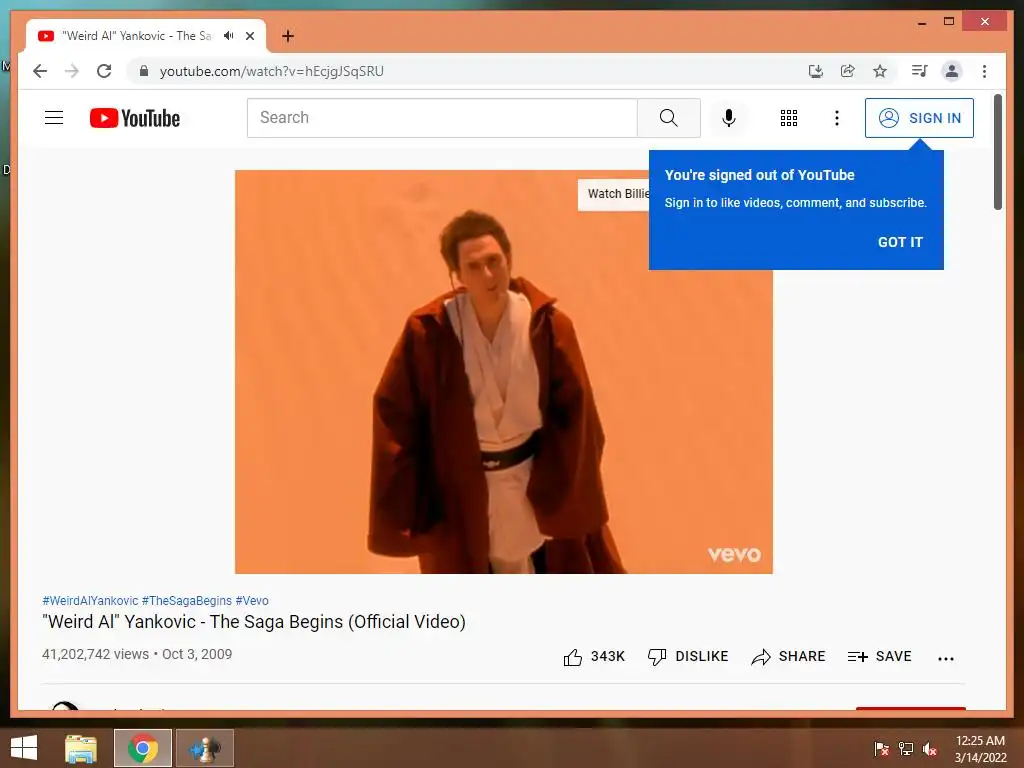Click the magnifier search button
The image size is (1024, 768).
[x=669, y=118]
